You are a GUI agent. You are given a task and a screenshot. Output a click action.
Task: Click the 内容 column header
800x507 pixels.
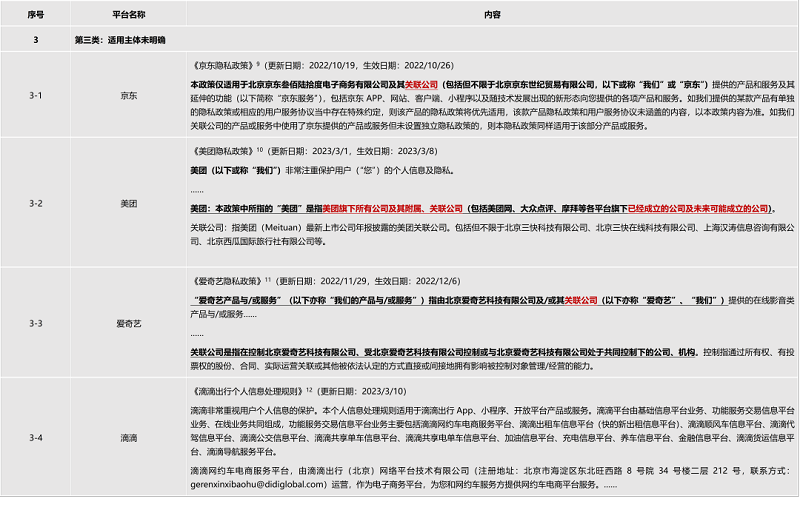[492, 15]
